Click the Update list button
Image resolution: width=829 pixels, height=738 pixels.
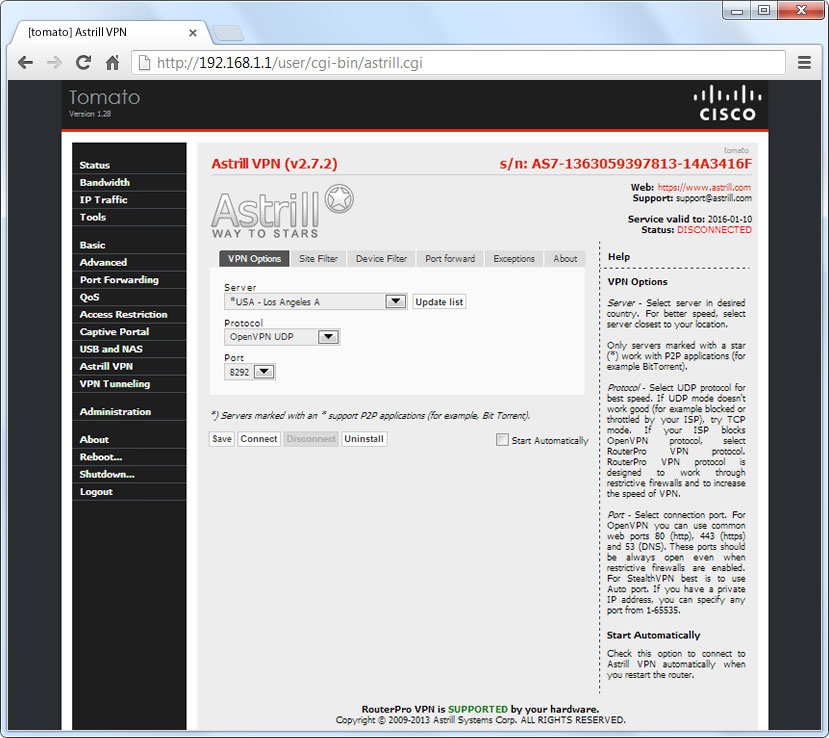pyautogui.click(x=439, y=302)
